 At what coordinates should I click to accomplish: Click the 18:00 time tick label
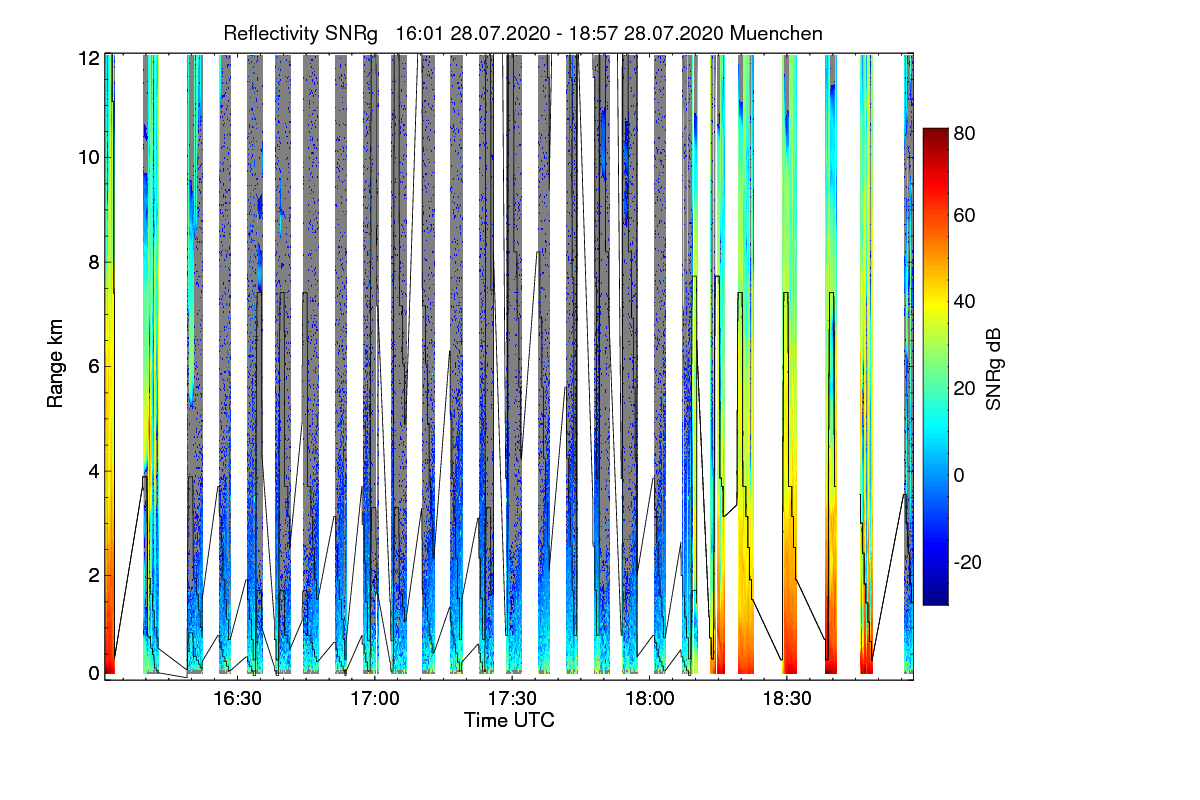coord(649,699)
